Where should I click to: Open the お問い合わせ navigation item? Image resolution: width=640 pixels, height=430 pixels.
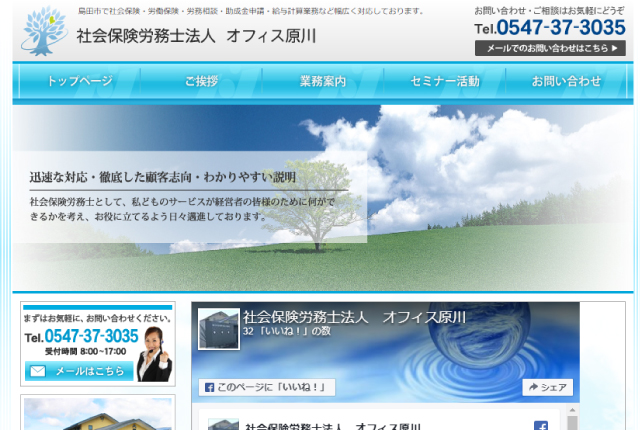click(566, 81)
